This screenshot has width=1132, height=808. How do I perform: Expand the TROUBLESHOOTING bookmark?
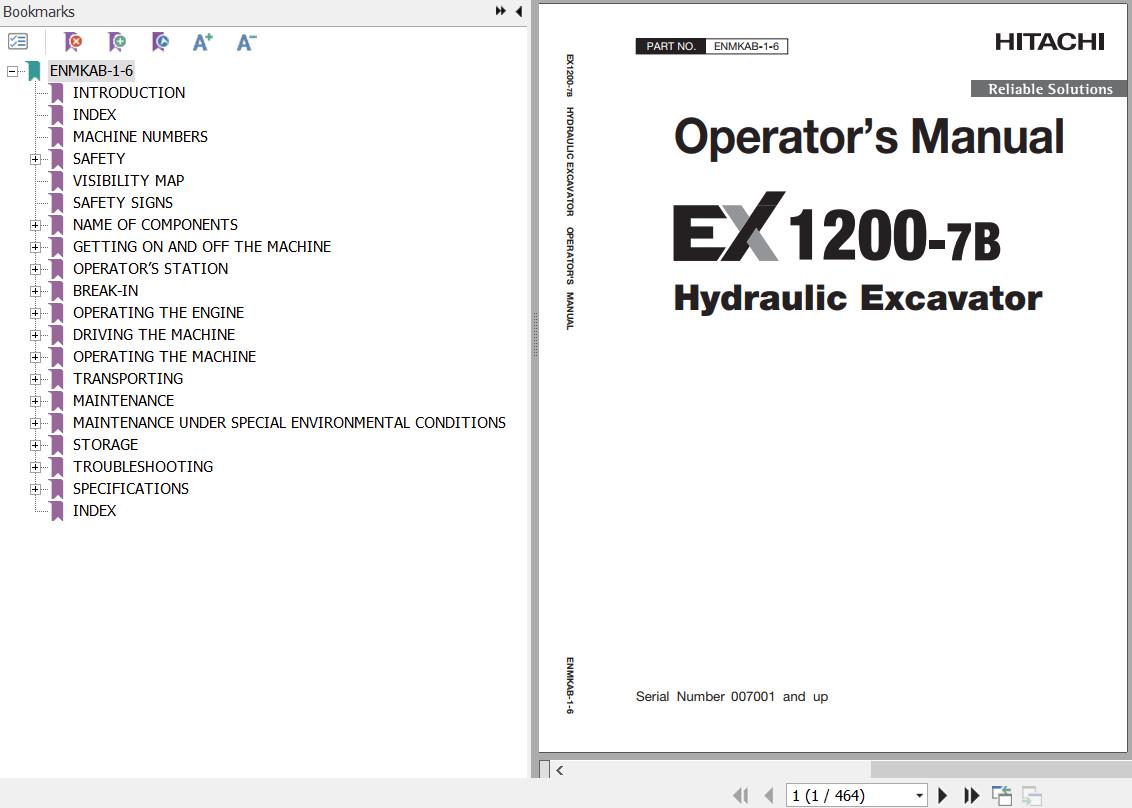click(35, 467)
